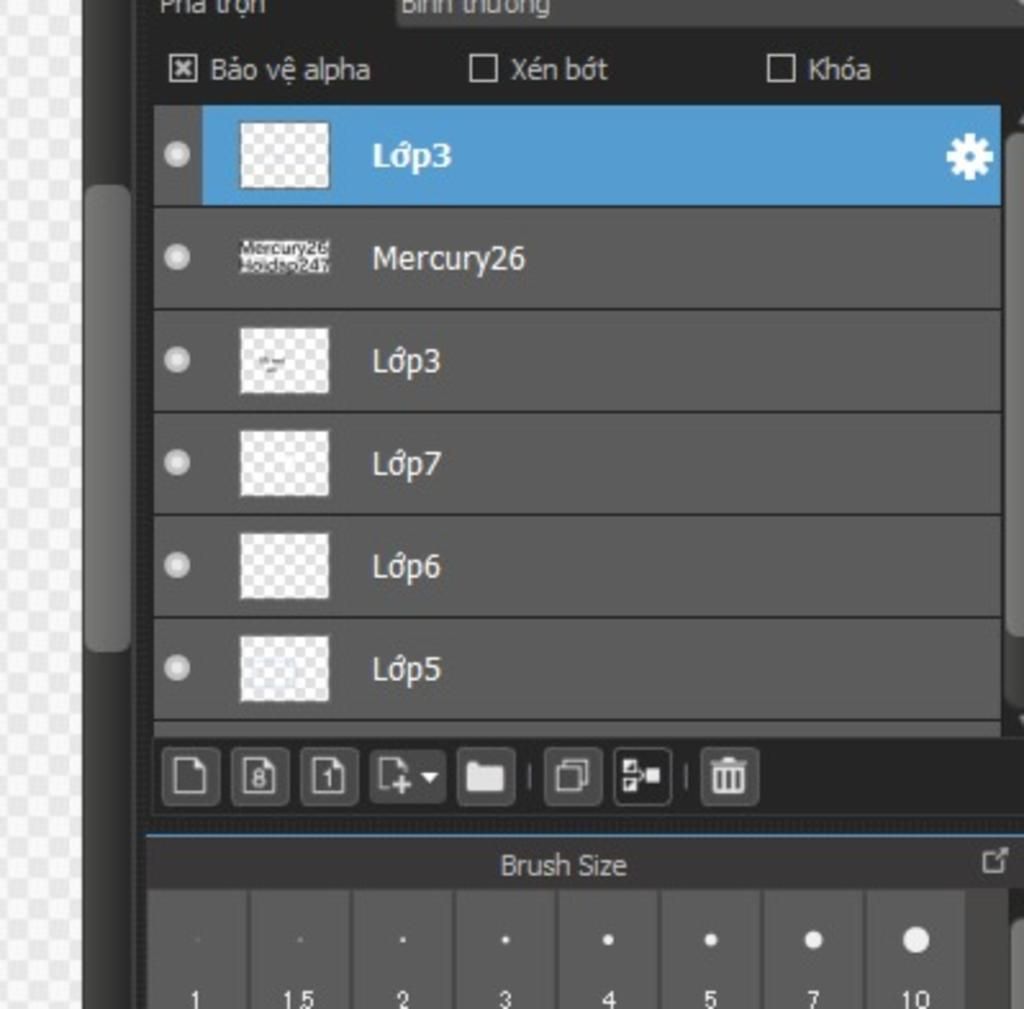Toggle visibility of Lớp7 layer
Viewport: 1024px width, 1009px height.
click(177, 463)
